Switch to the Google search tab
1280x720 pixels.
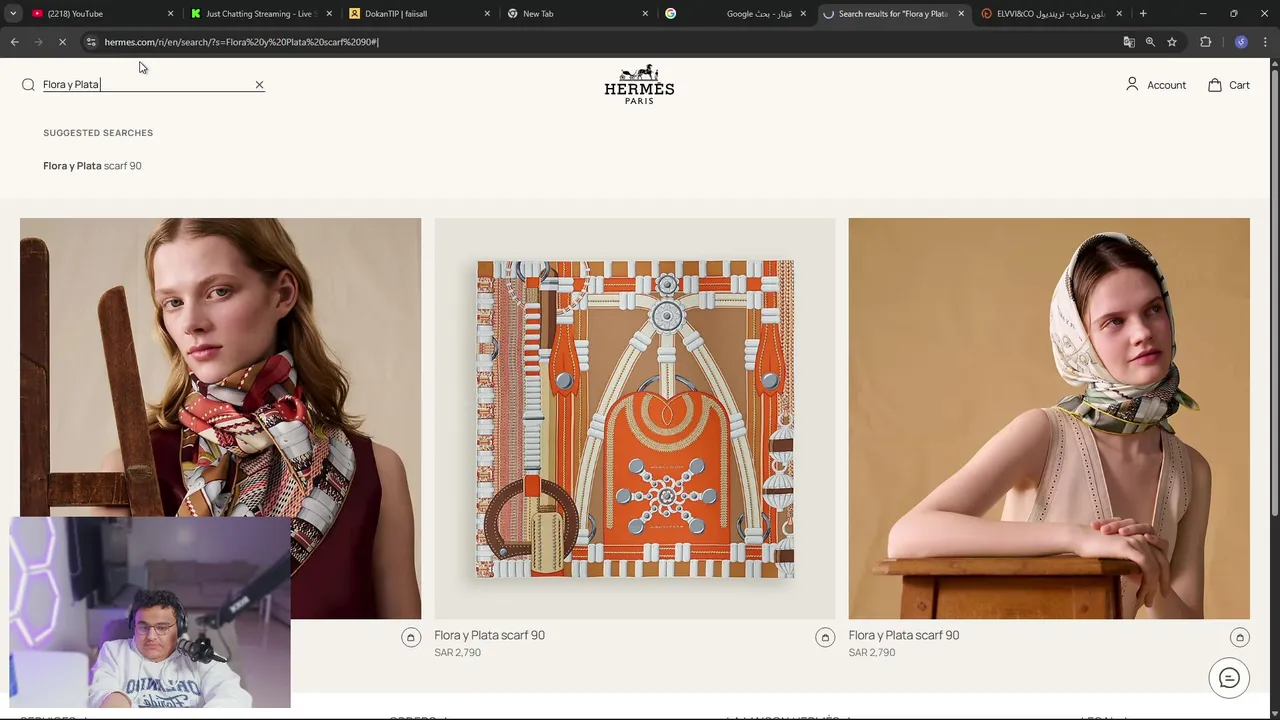click(x=735, y=14)
